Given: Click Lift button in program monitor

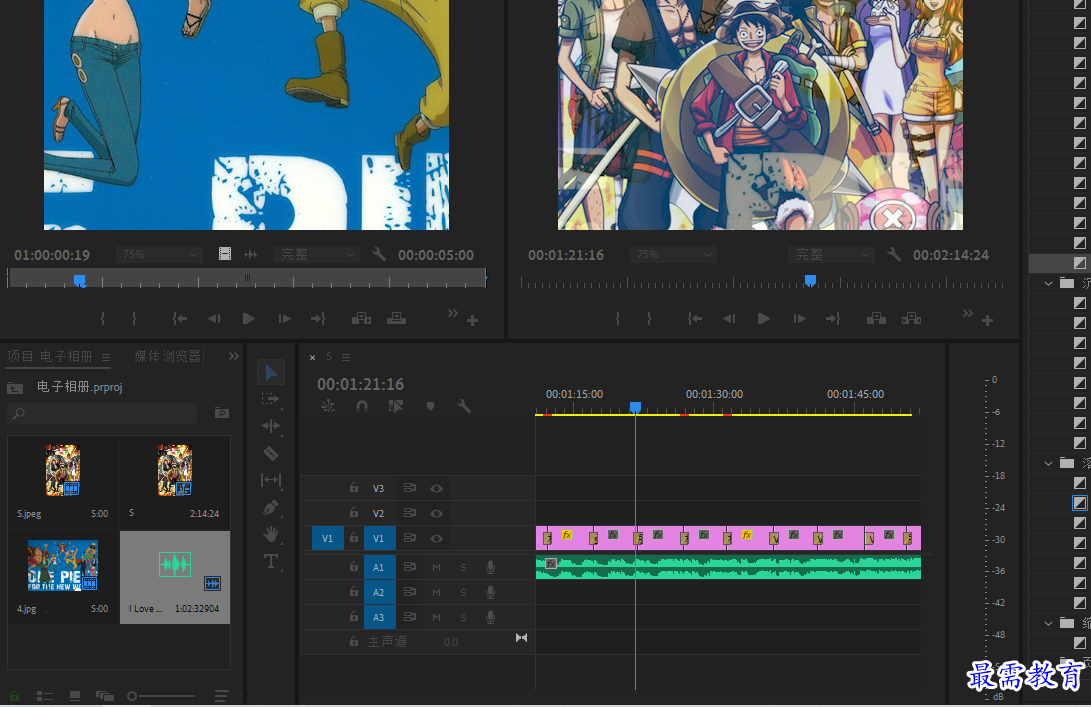Looking at the screenshot, I should [876, 319].
